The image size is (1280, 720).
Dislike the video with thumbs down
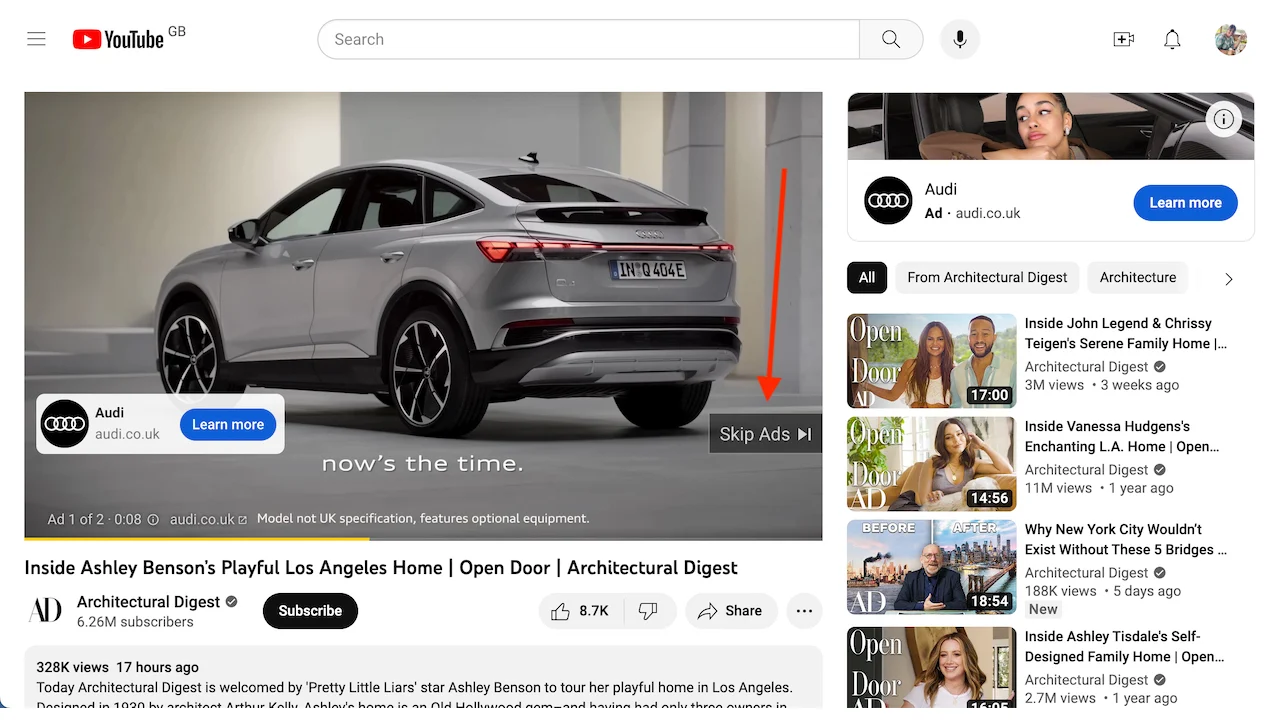click(x=648, y=611)
